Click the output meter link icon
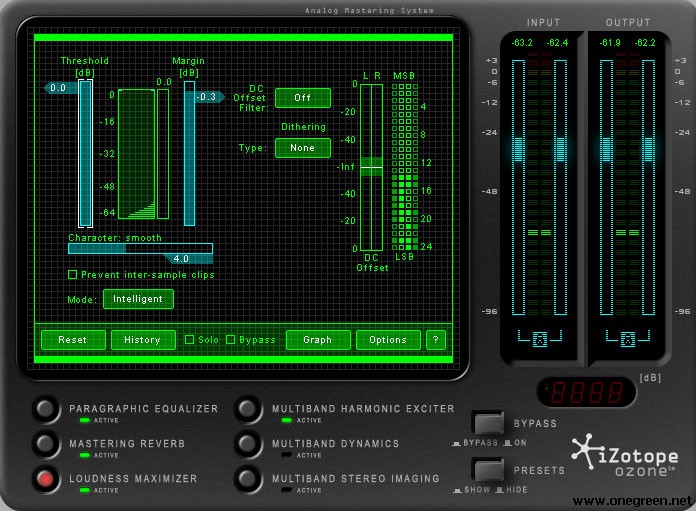 (627, 338)
